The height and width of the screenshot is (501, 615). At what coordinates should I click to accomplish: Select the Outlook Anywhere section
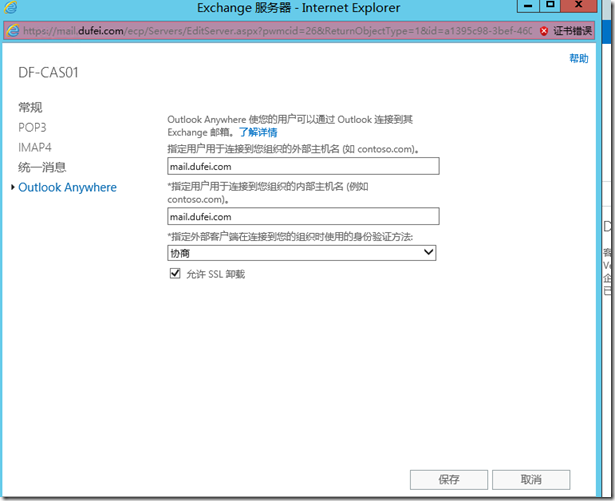67,188
